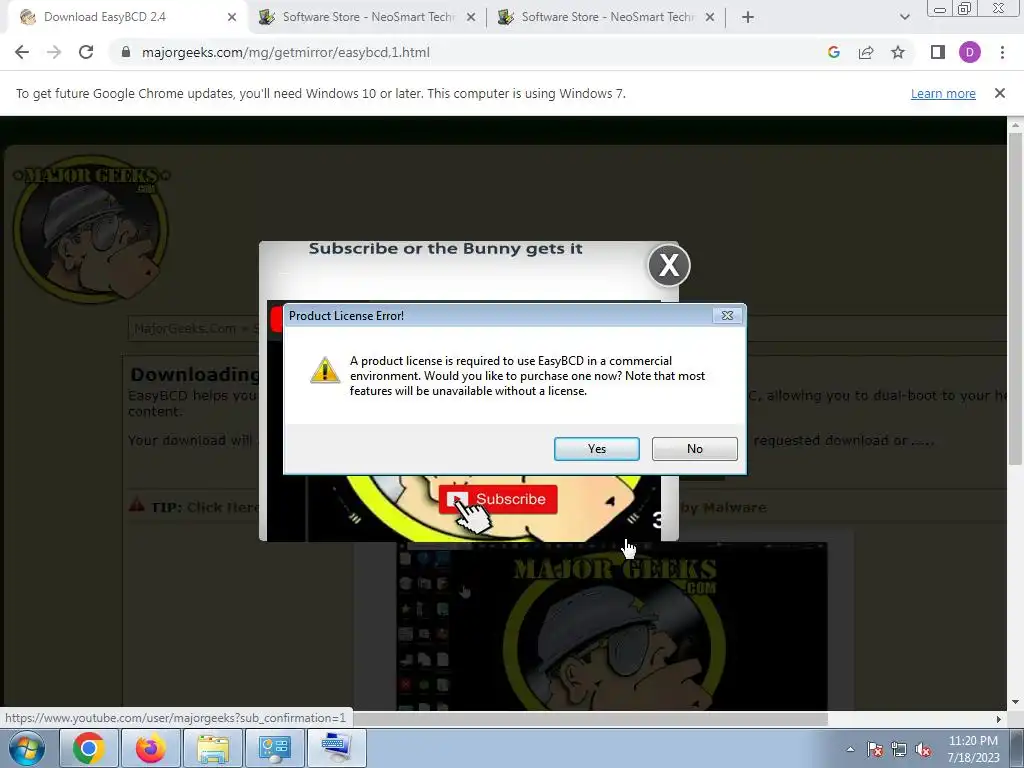Open the Google icon in the address bar
This screenshot has height=768, width=1024.
(x=833, y=52)
